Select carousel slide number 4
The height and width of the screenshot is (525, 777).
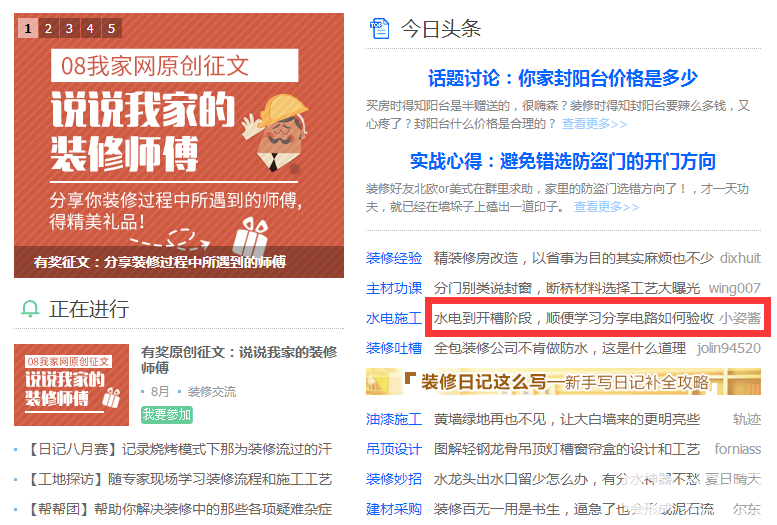tap(90, 28)
